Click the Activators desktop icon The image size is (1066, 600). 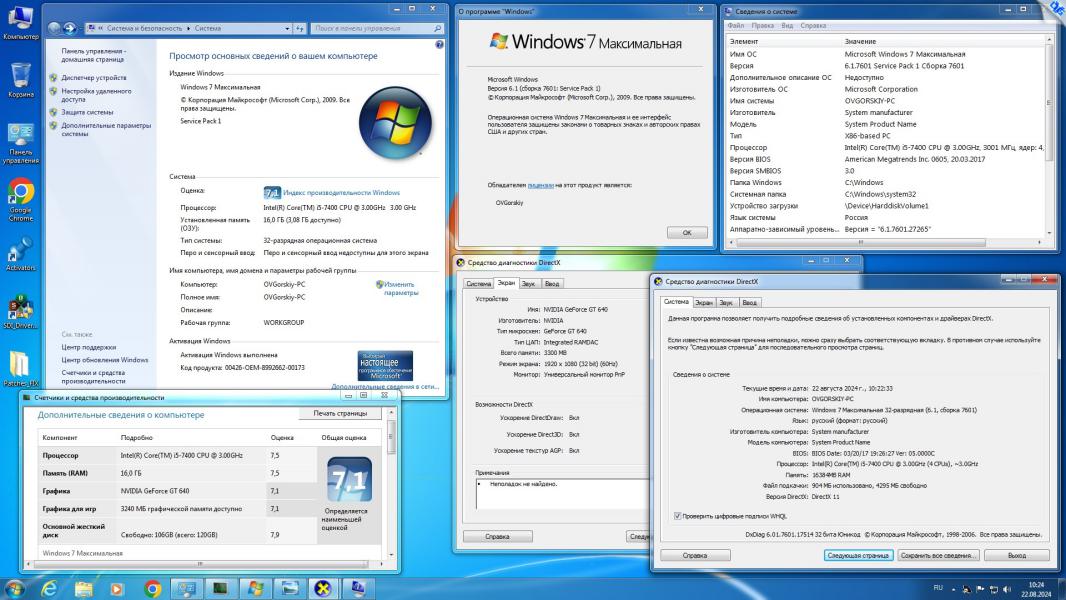pos(20,250)
